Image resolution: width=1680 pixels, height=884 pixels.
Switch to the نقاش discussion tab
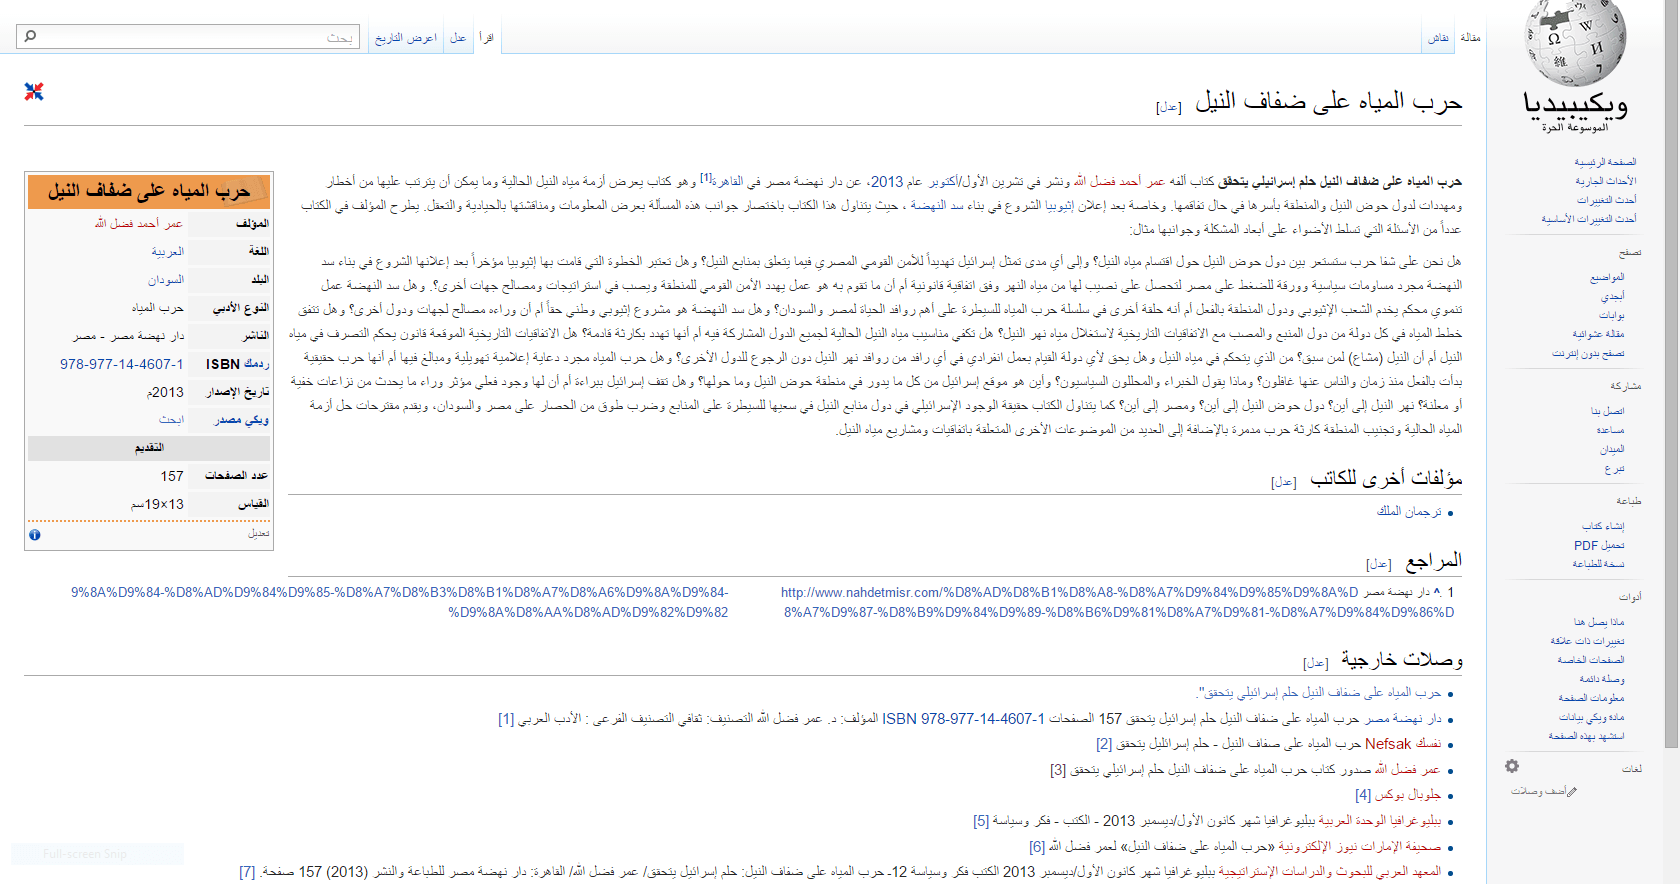click(x=1438, y=37)
